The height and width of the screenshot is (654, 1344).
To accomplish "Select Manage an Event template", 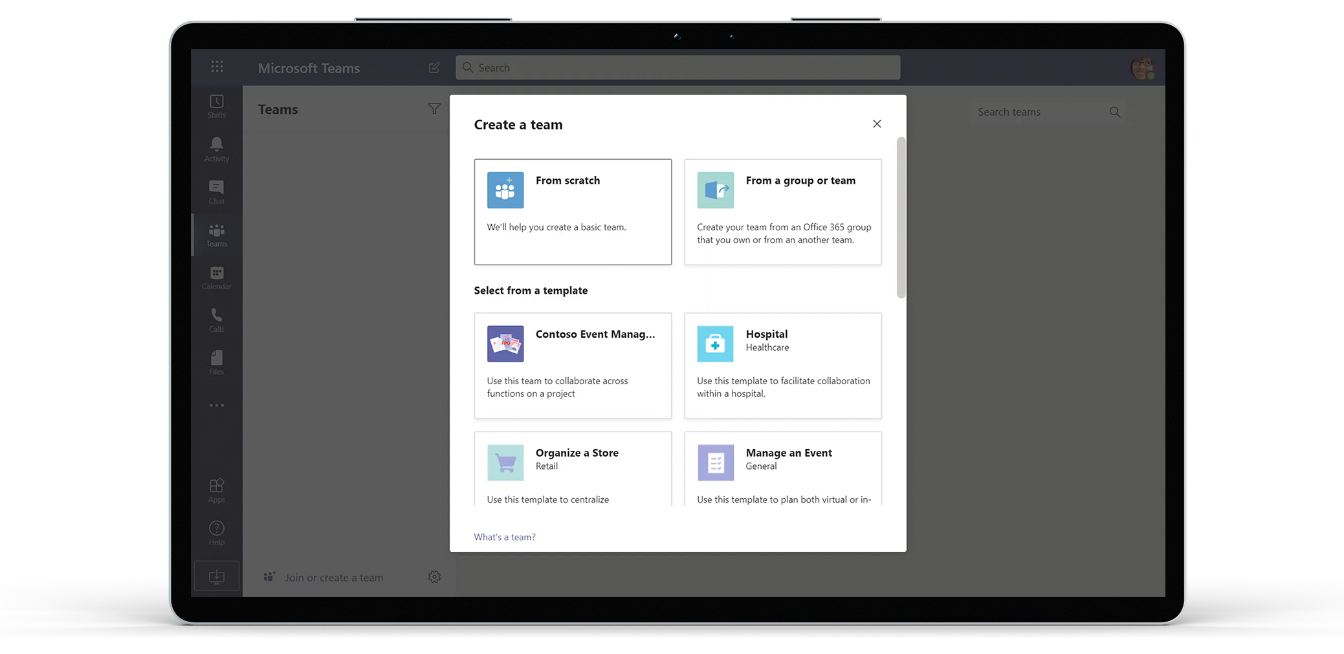I will coord(783,468).
